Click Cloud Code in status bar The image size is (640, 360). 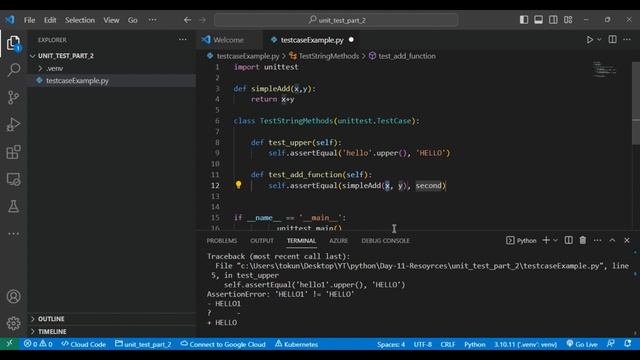coord(83,344)
